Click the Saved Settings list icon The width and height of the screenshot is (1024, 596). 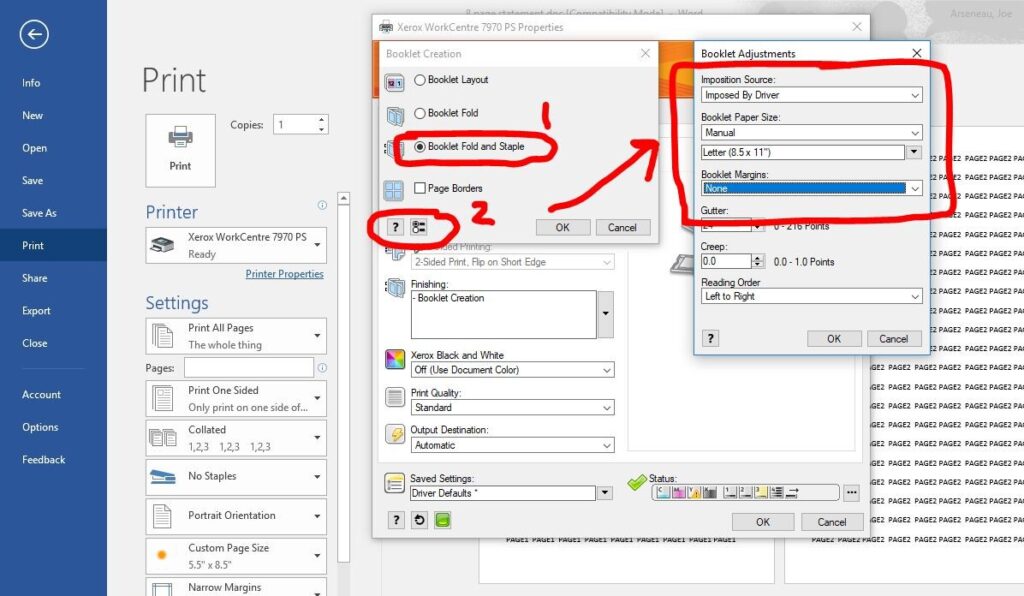coord(394,484)
